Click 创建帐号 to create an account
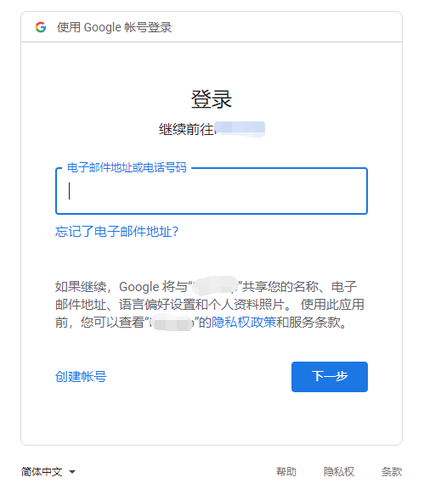Screen dimensions: 424x500 coord(81,377)
